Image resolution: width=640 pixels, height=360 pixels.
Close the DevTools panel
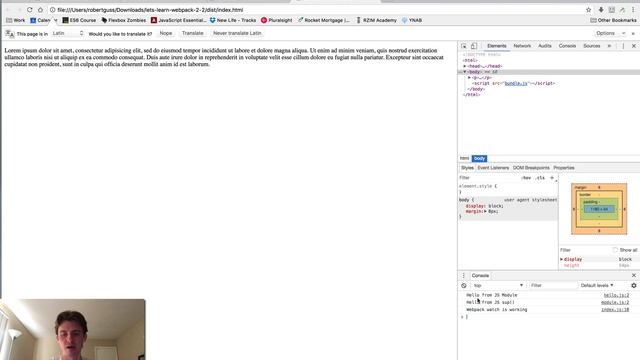634,46
